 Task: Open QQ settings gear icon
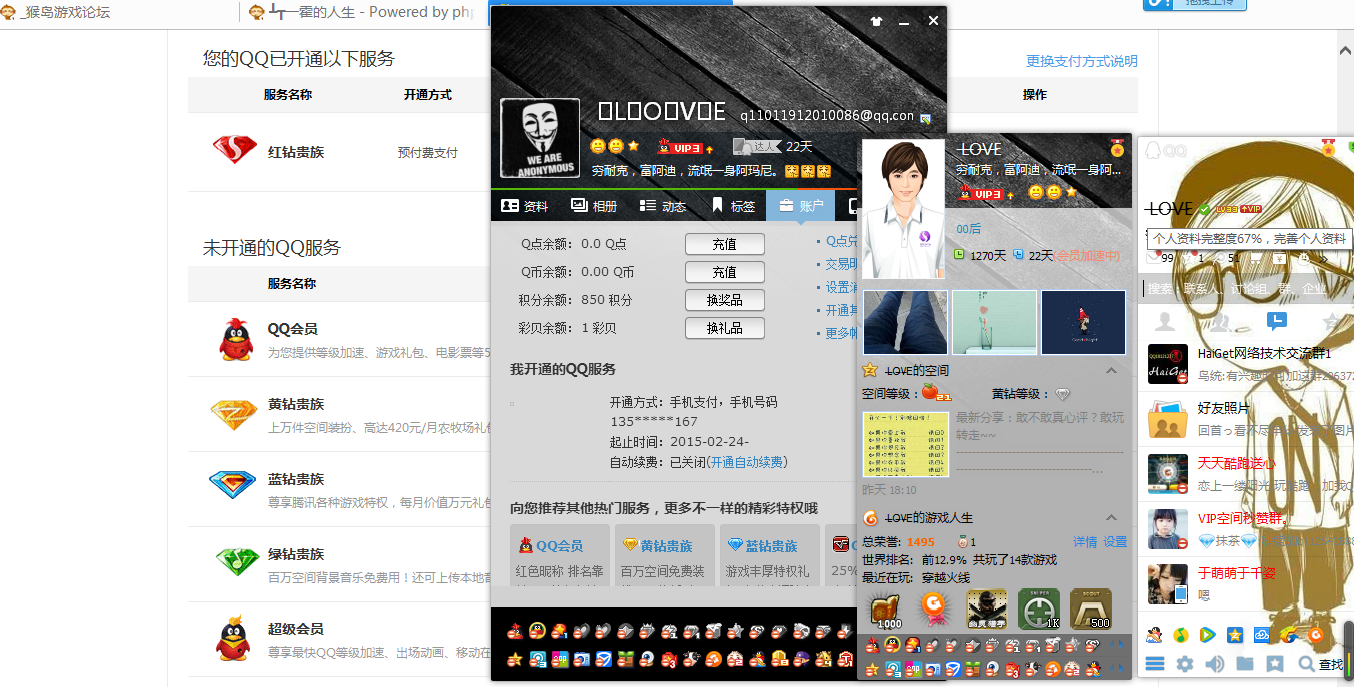coord(1185,664)
